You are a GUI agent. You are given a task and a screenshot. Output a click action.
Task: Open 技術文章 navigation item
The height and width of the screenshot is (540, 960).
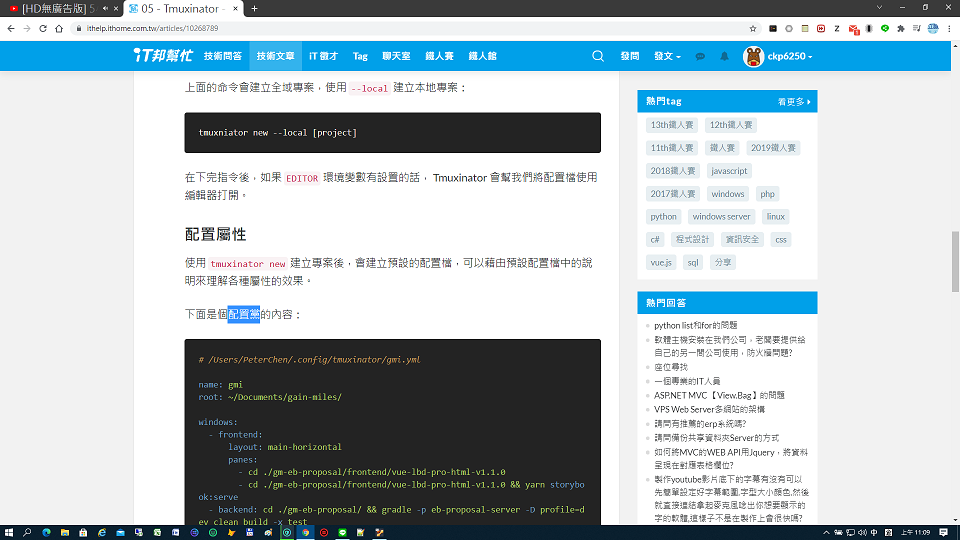pyautogui.click(x=276, y=56)
